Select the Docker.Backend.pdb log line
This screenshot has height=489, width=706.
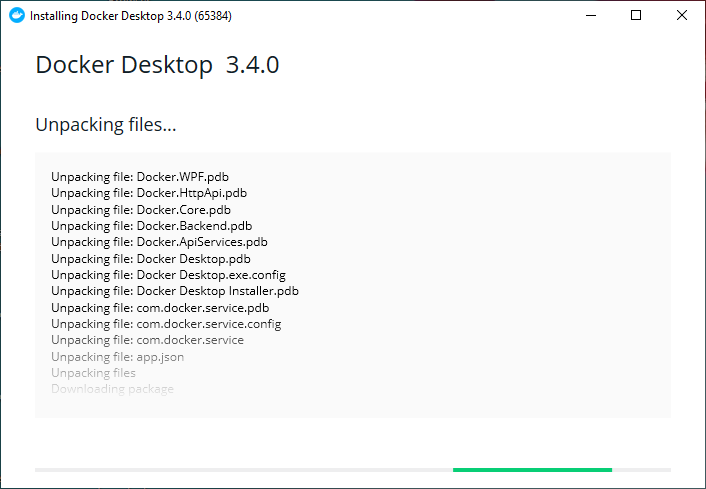[152, 226]
